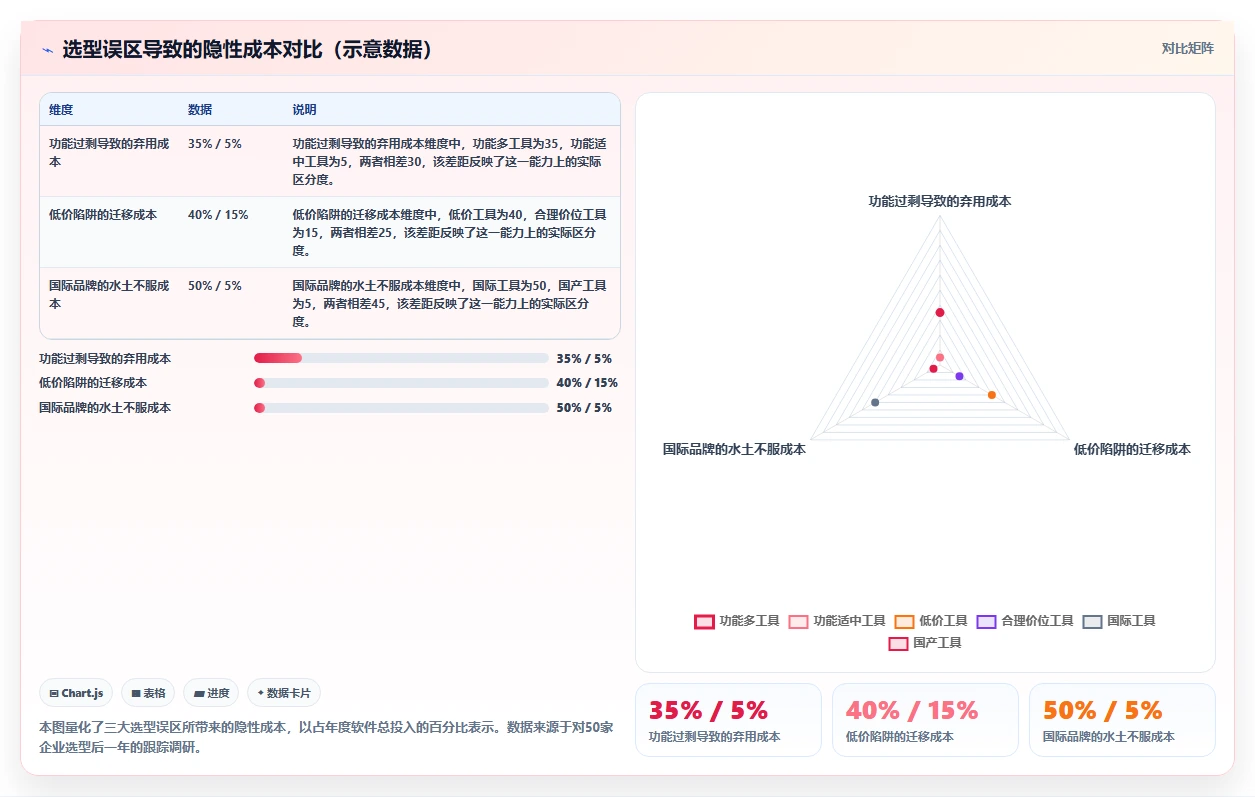
Task: Toggle the 国际工具 legend item
Action: 1119,621
